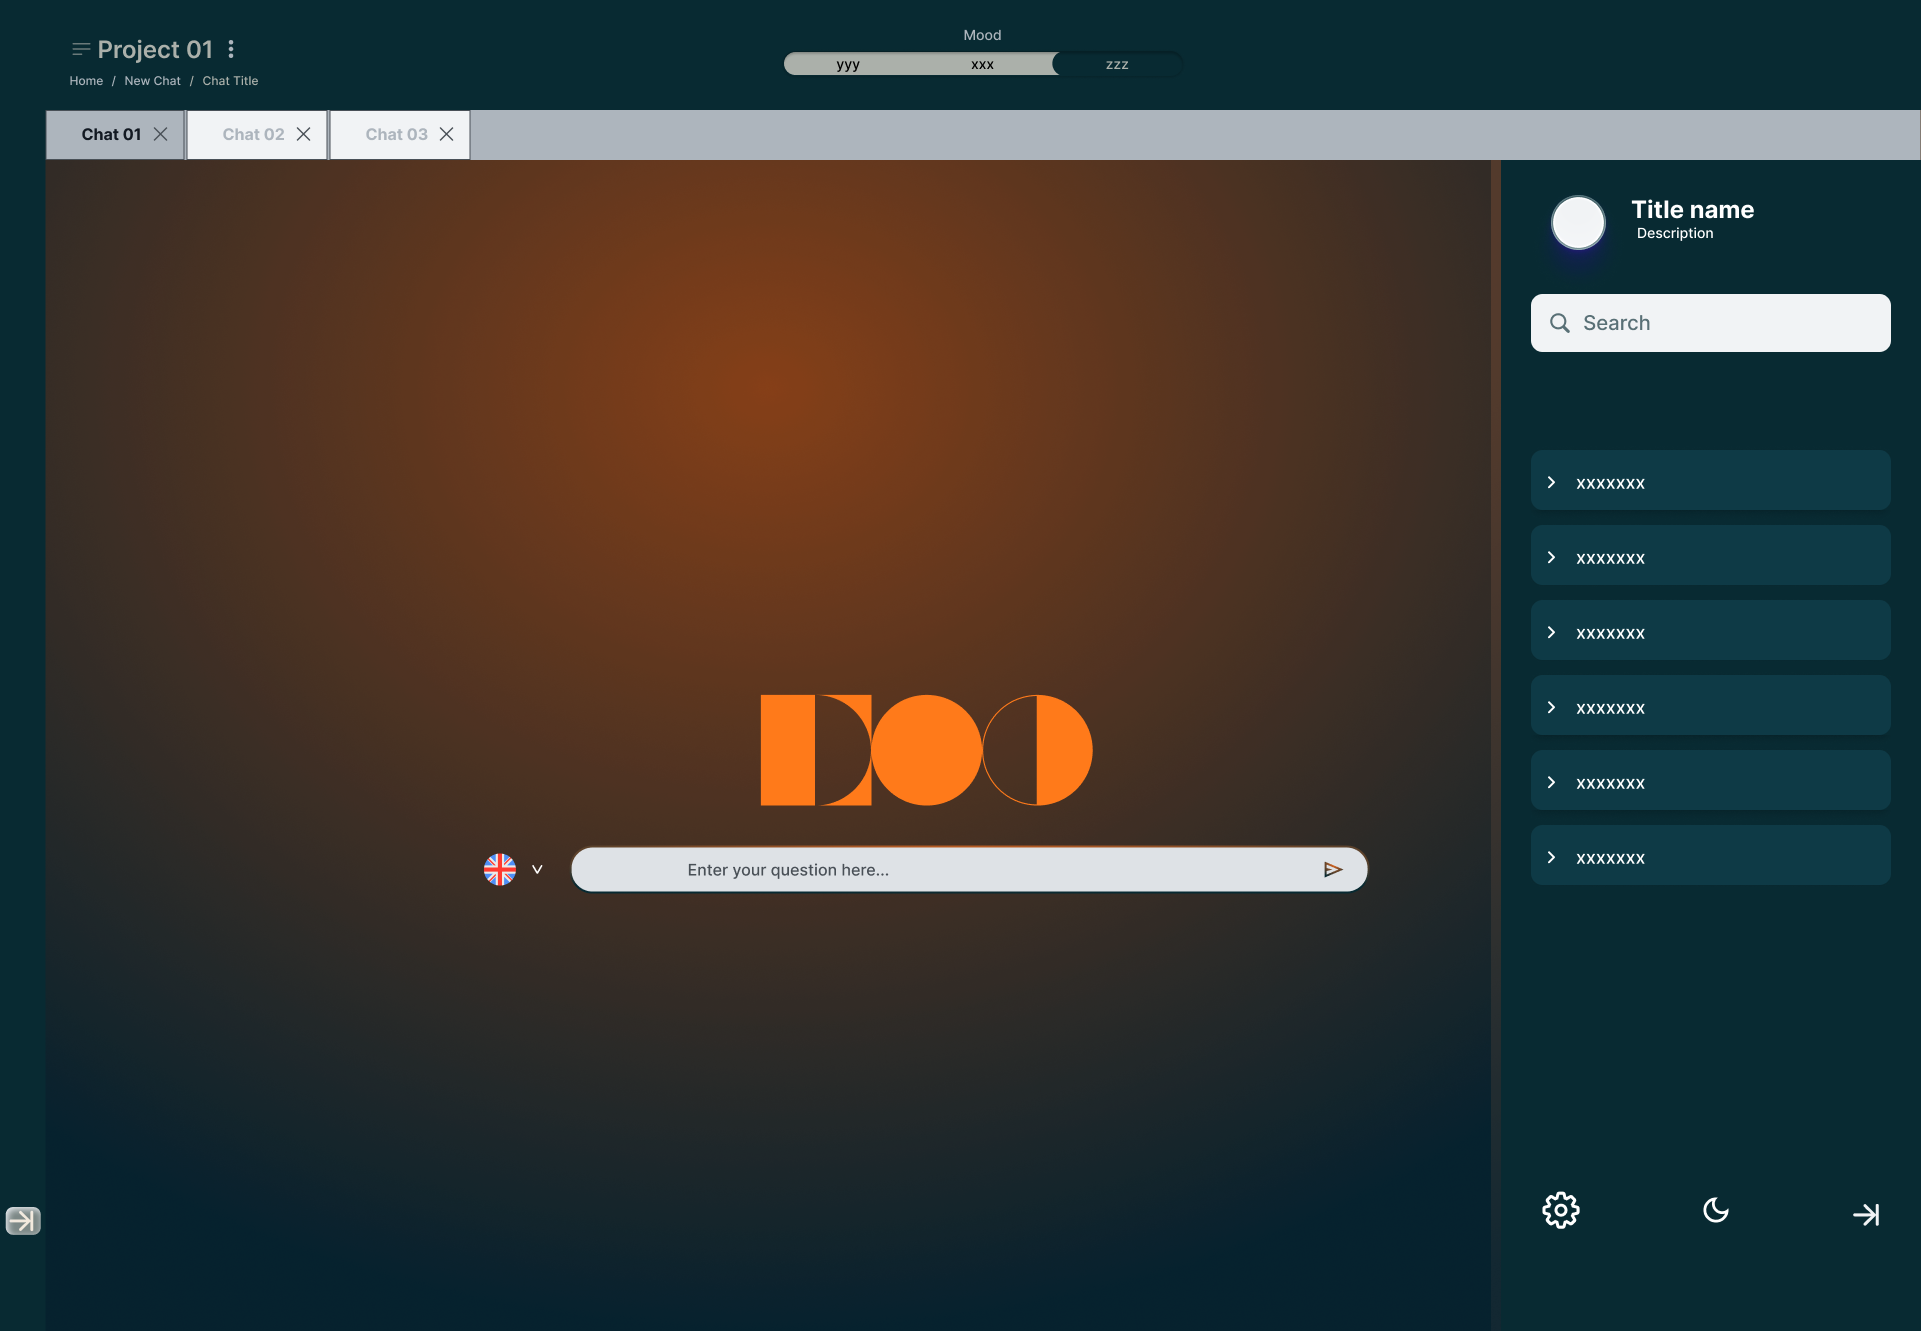Toggle dark mode with the moon icon

pos(1716,1210)
